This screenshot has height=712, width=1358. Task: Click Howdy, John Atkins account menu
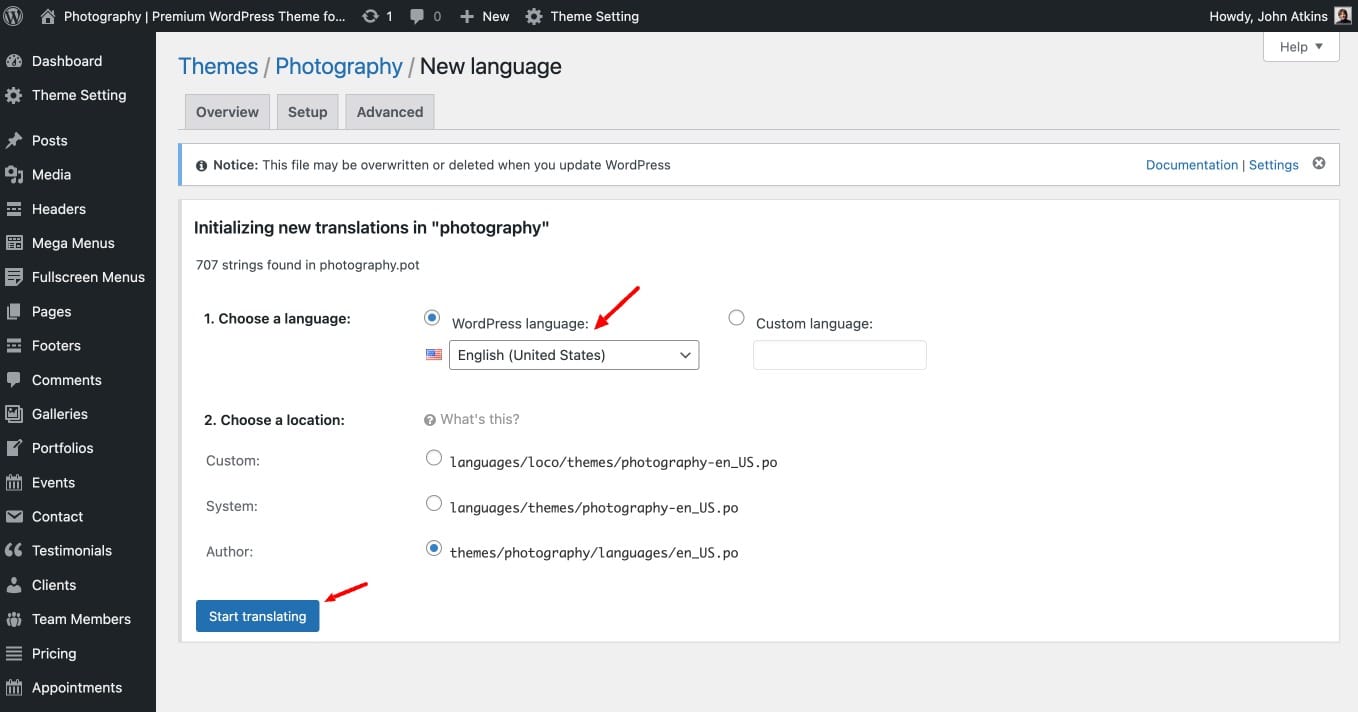1280,16
